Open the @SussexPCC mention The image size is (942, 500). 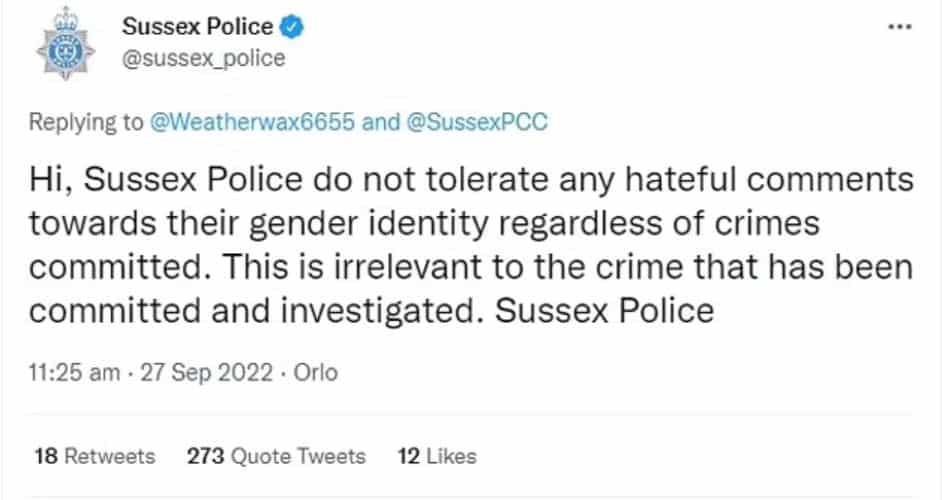pos(478,122)
